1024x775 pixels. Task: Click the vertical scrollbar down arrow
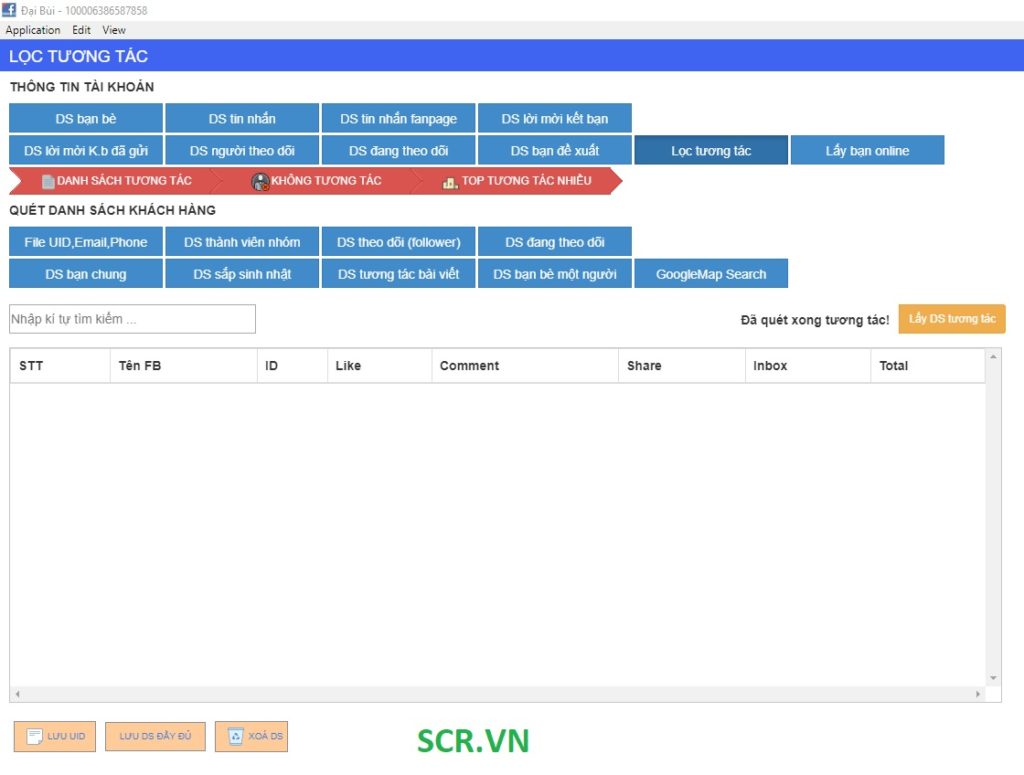coord(993,677)
